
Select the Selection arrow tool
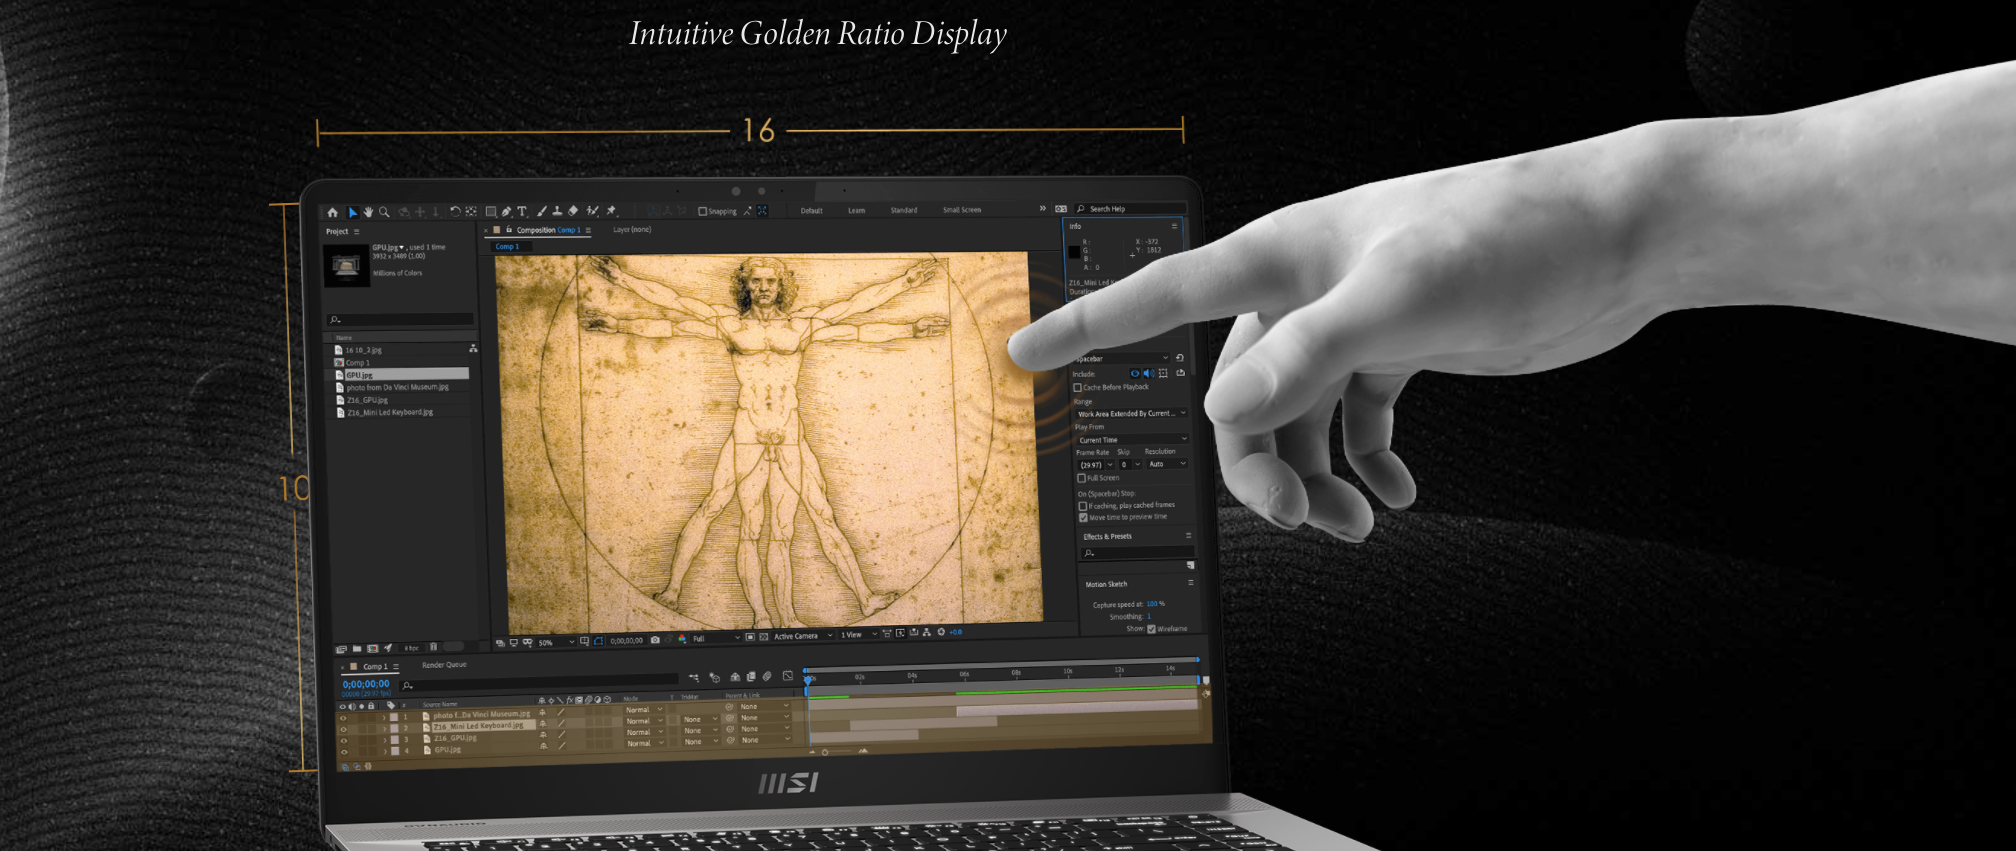(352, 212)
